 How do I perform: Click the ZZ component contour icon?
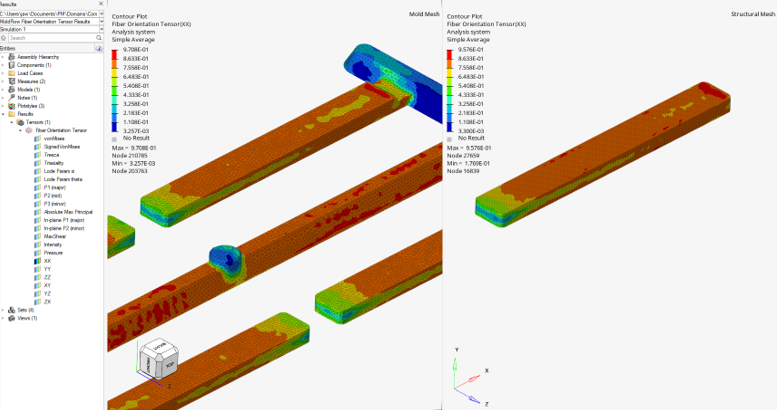coord(37,277)
